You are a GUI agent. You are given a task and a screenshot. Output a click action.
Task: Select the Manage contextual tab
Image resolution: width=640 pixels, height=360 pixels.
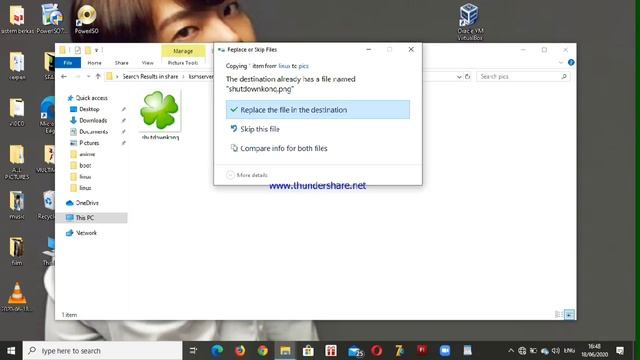point(183,51)
